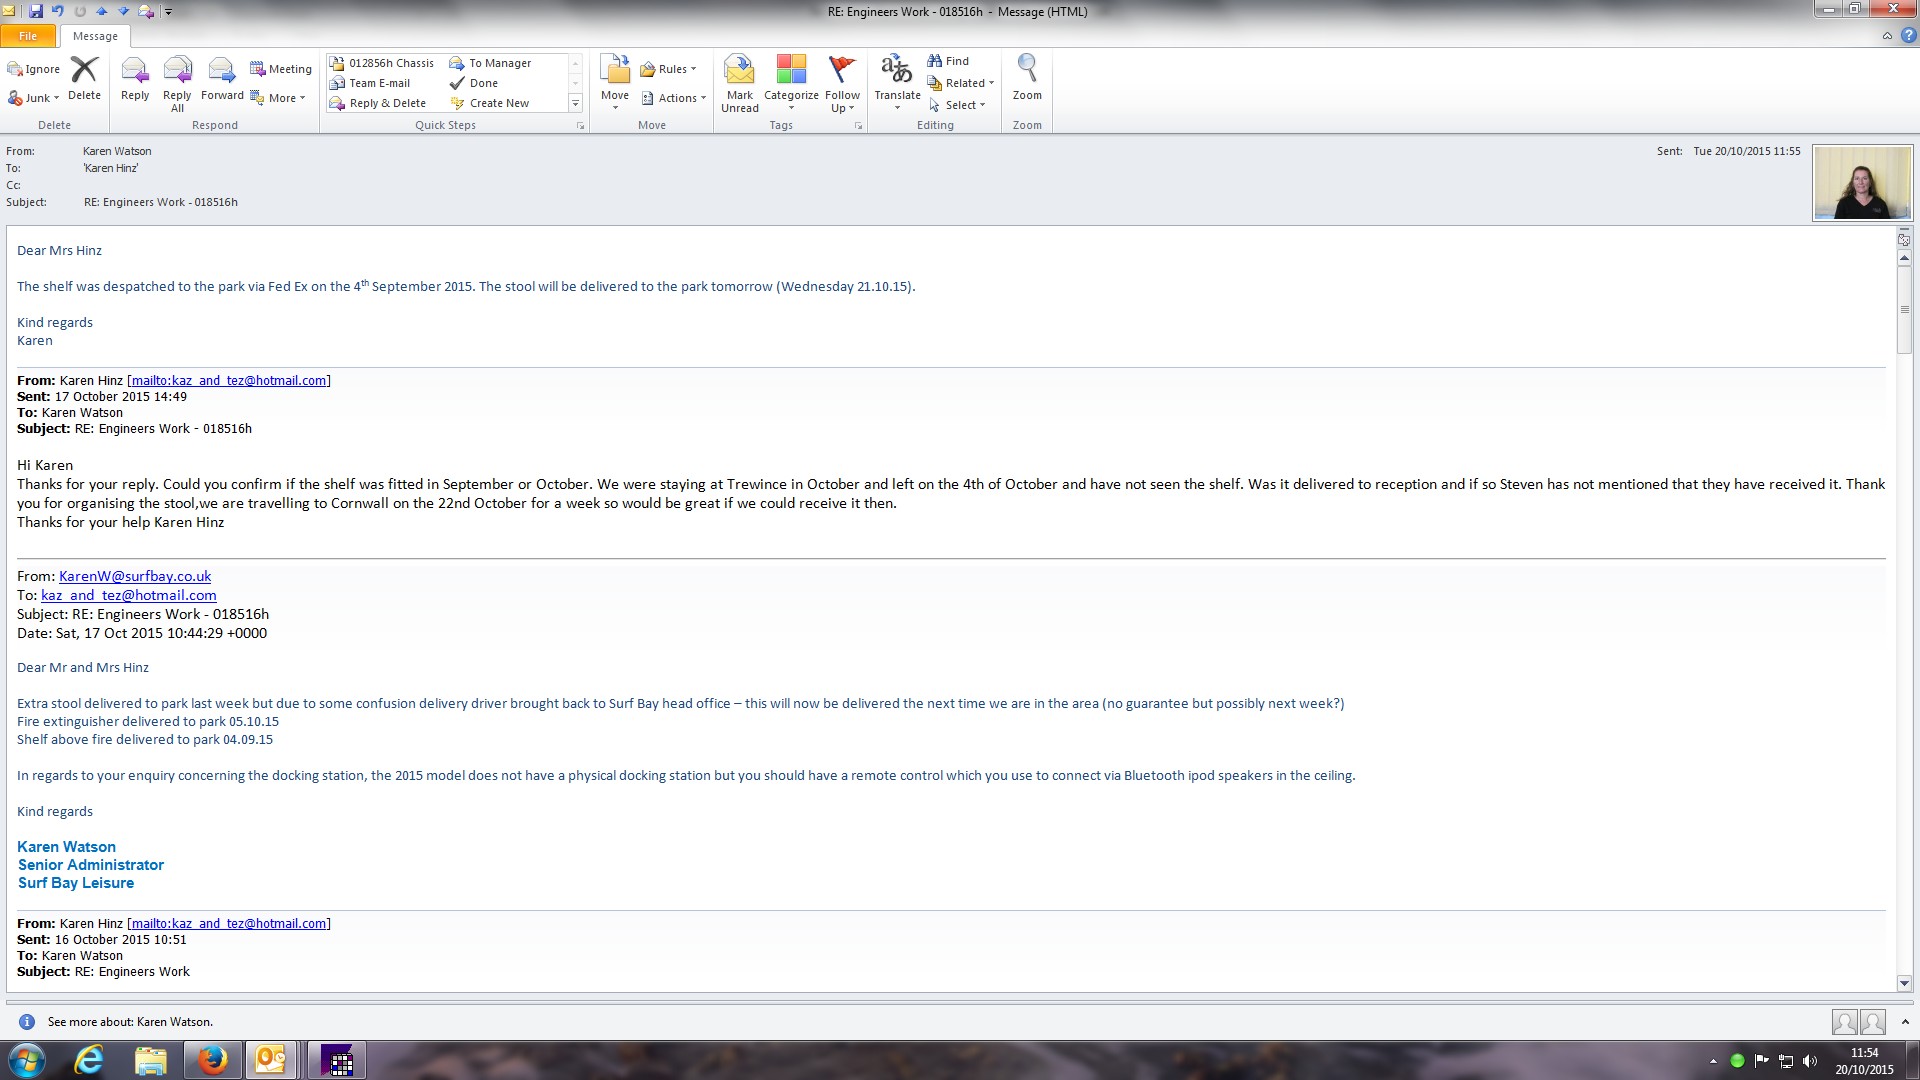The width and height of the screenshot is (1920, 1080).
Task: Click the Done quick step
Action: (484, 83)
